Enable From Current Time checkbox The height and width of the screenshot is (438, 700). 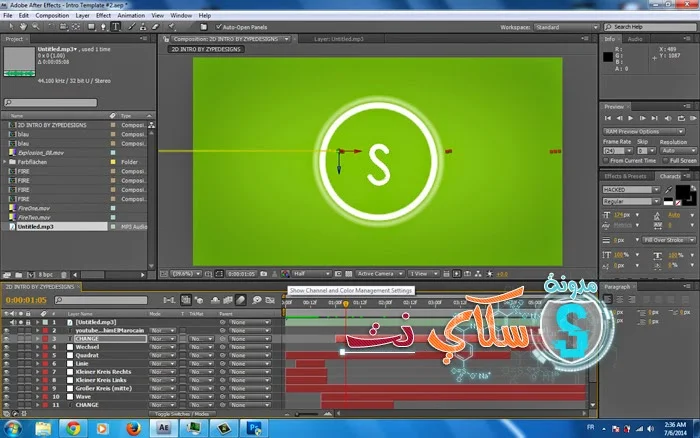pyautogui.click(x=606, y=160)
